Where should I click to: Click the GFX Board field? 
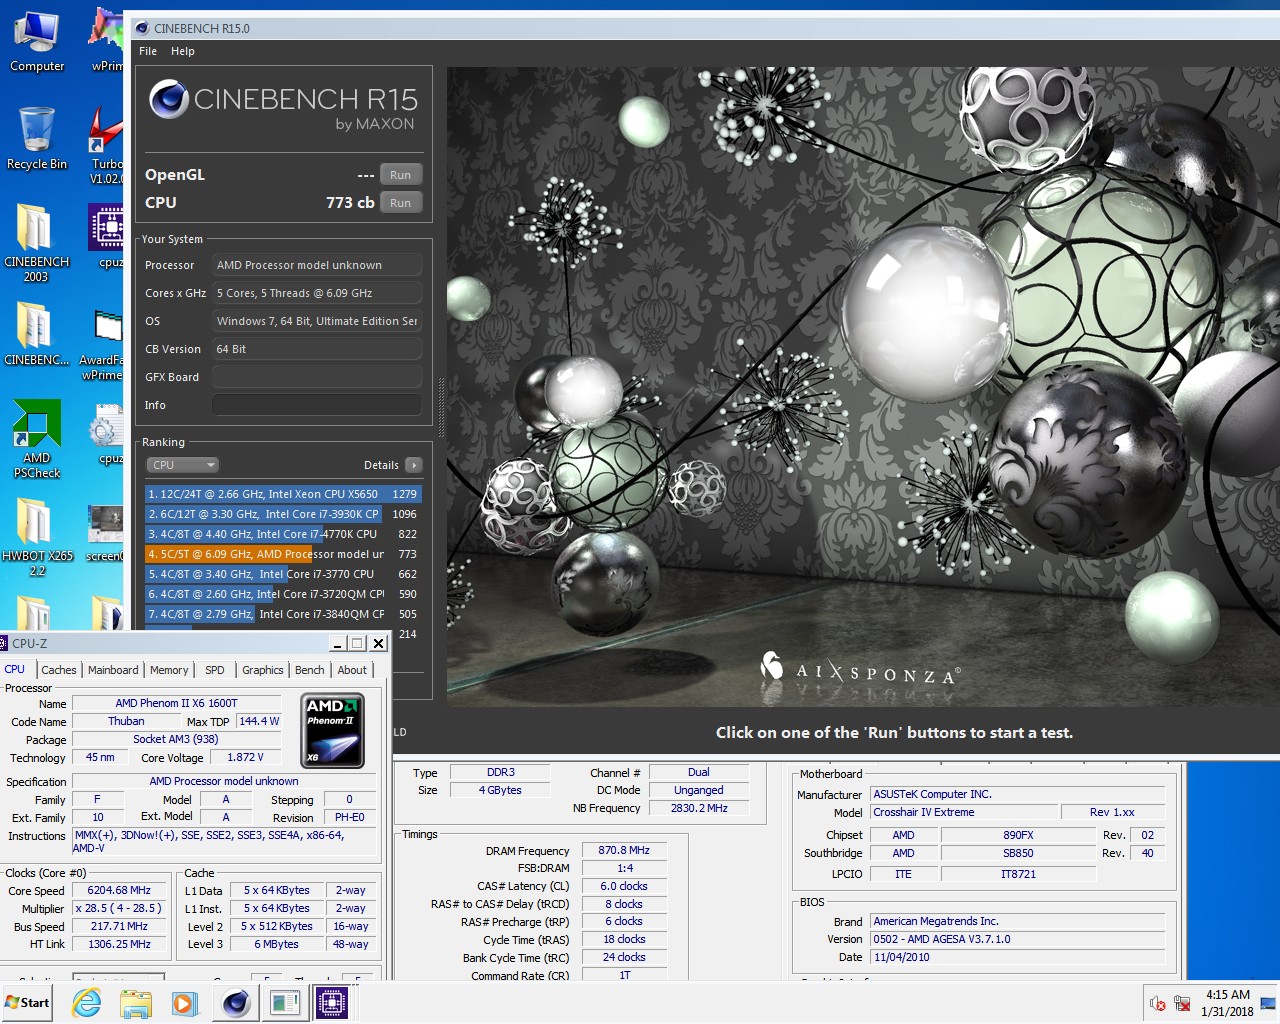316,377
